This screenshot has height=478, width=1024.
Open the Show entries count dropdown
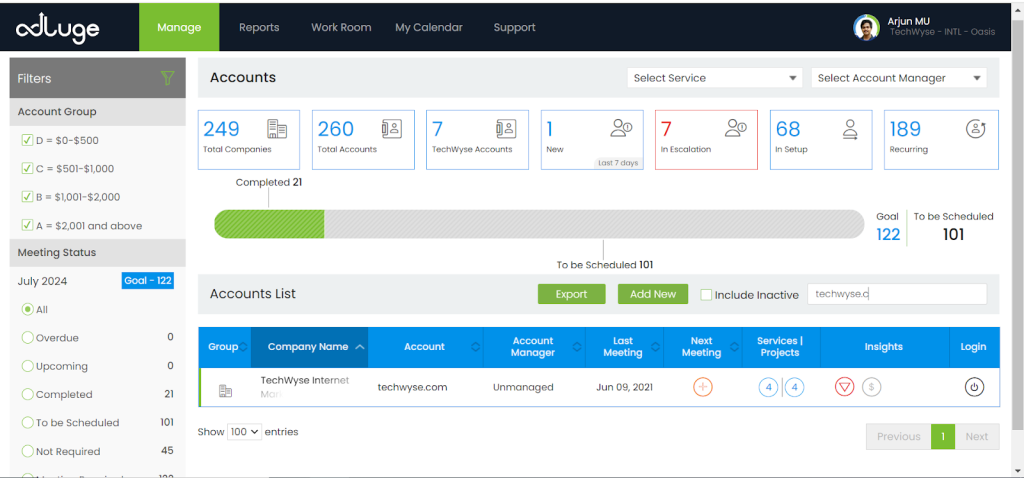(x=243, y=432)
